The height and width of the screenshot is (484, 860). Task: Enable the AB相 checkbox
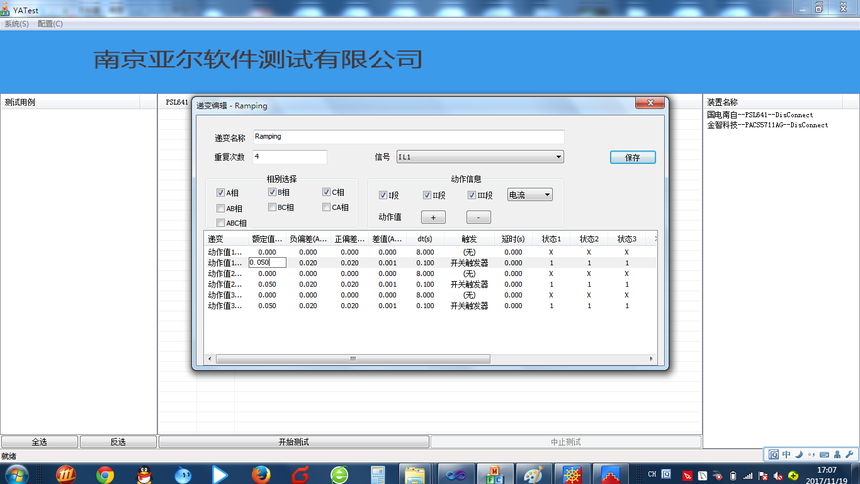221,208
